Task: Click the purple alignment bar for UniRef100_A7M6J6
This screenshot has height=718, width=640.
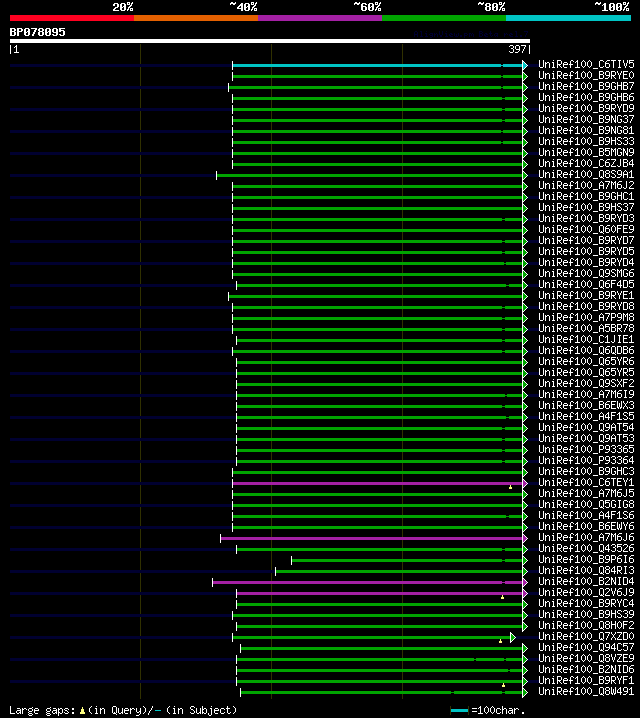Action: click(372, 538)
